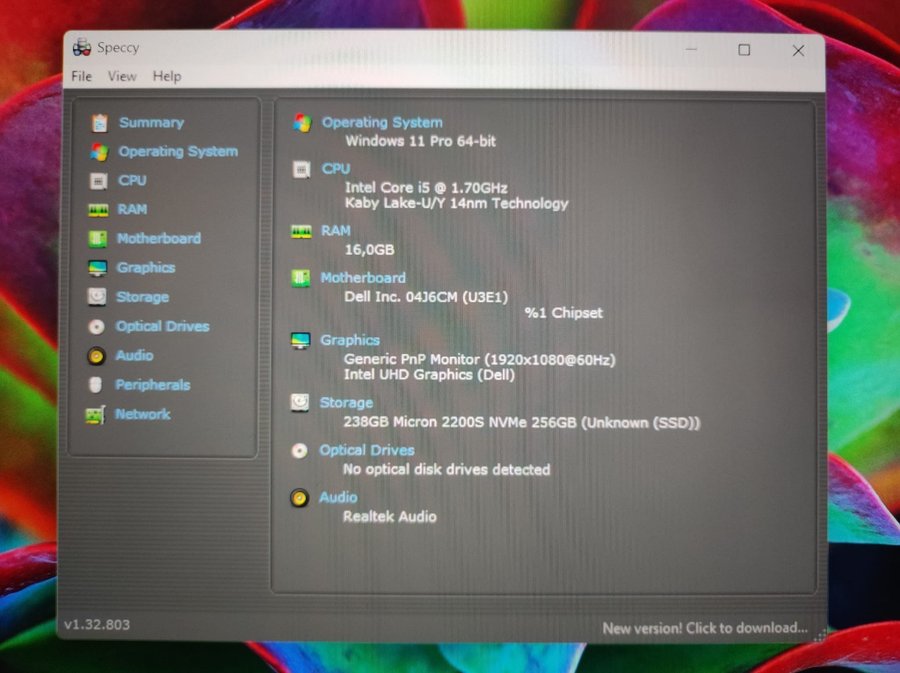Click the Summary clipboard icon in sidebar
Image resolution: width=900 pixels, height=673 pixels.
coord(99,123)
